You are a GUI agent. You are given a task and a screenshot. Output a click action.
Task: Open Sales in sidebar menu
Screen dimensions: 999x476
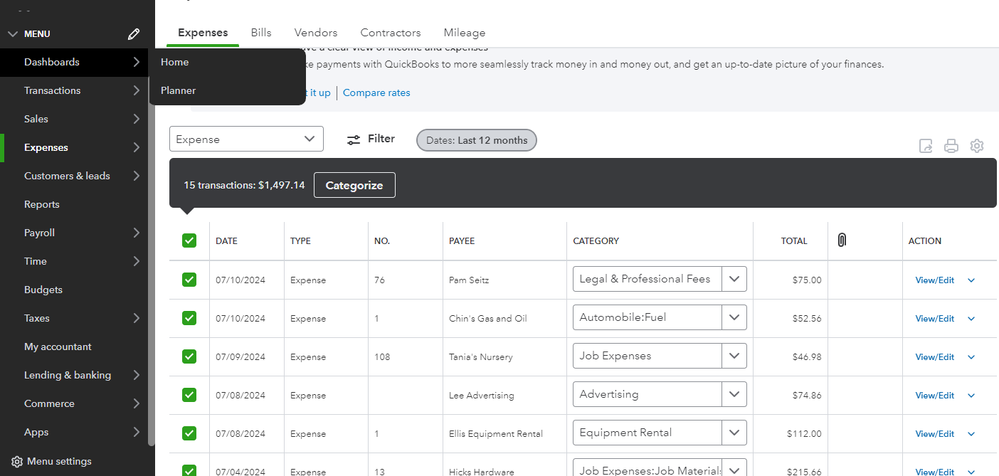(75, 119)
